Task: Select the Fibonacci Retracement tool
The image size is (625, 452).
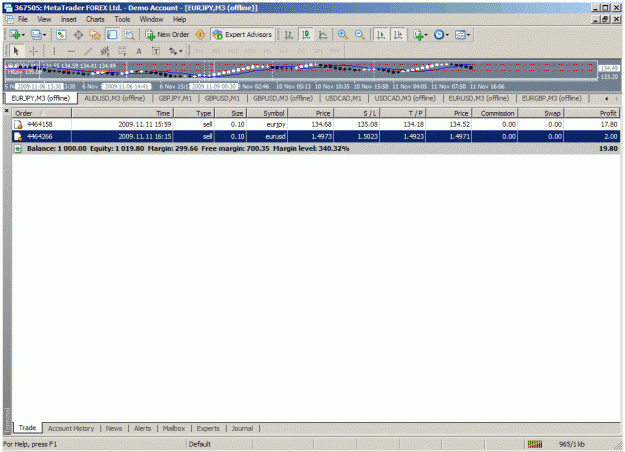Action: 122,51
